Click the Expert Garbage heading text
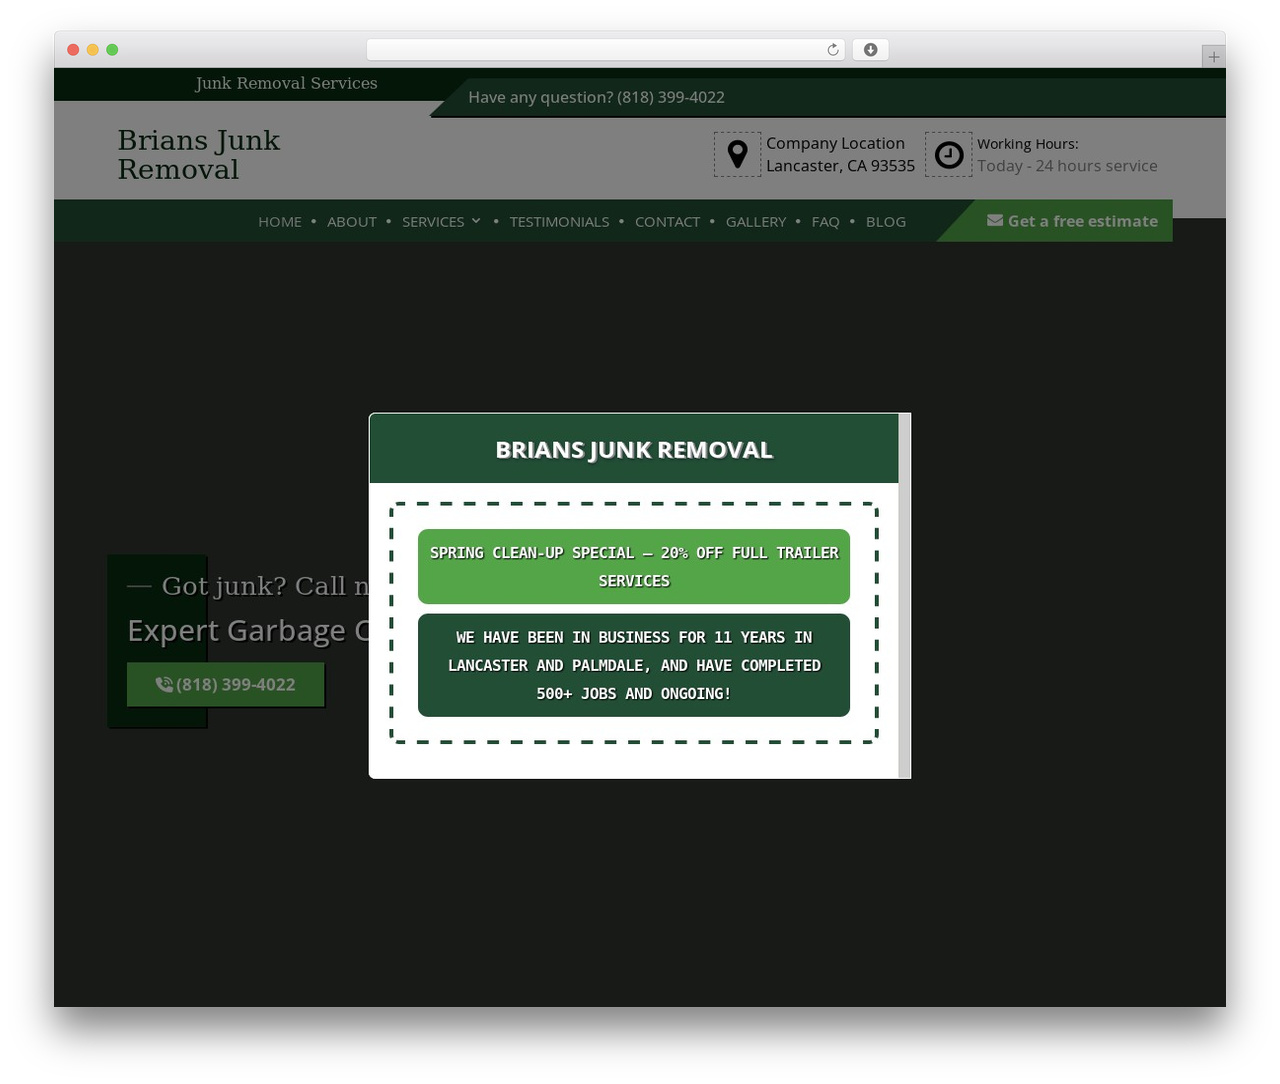The width and height of the screenshot is (1280, 1084). 248,631
